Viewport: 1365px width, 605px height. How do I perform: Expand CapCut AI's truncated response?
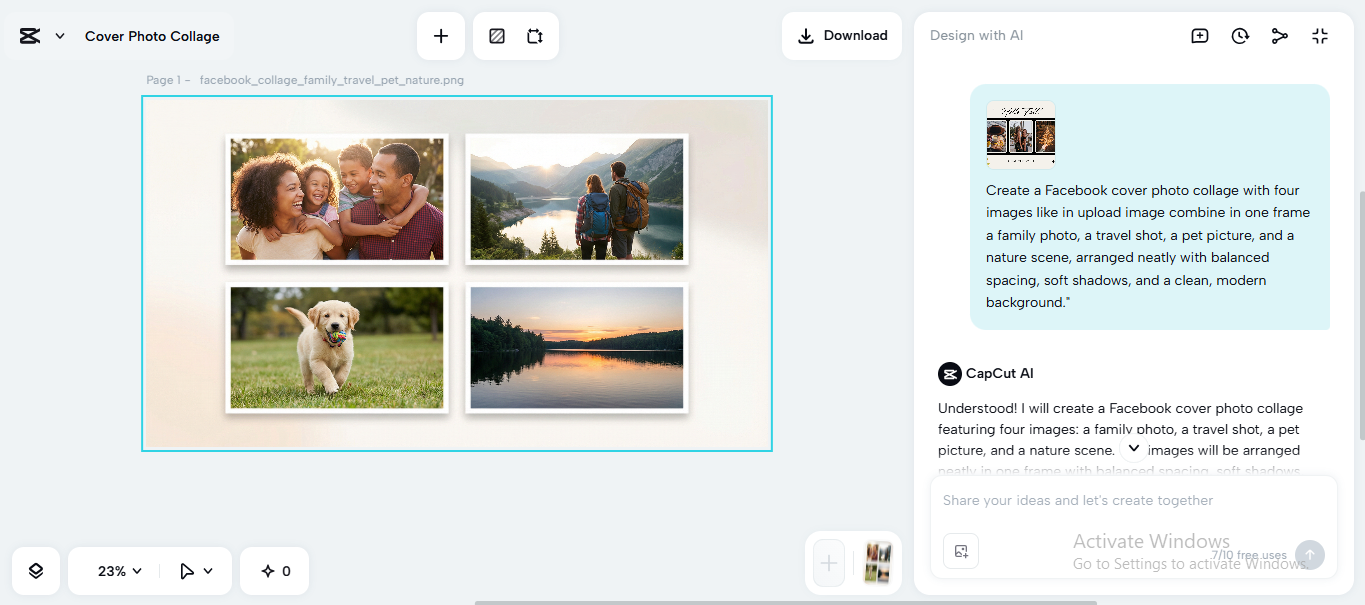pyautogui.click(x=1133, y=449)
